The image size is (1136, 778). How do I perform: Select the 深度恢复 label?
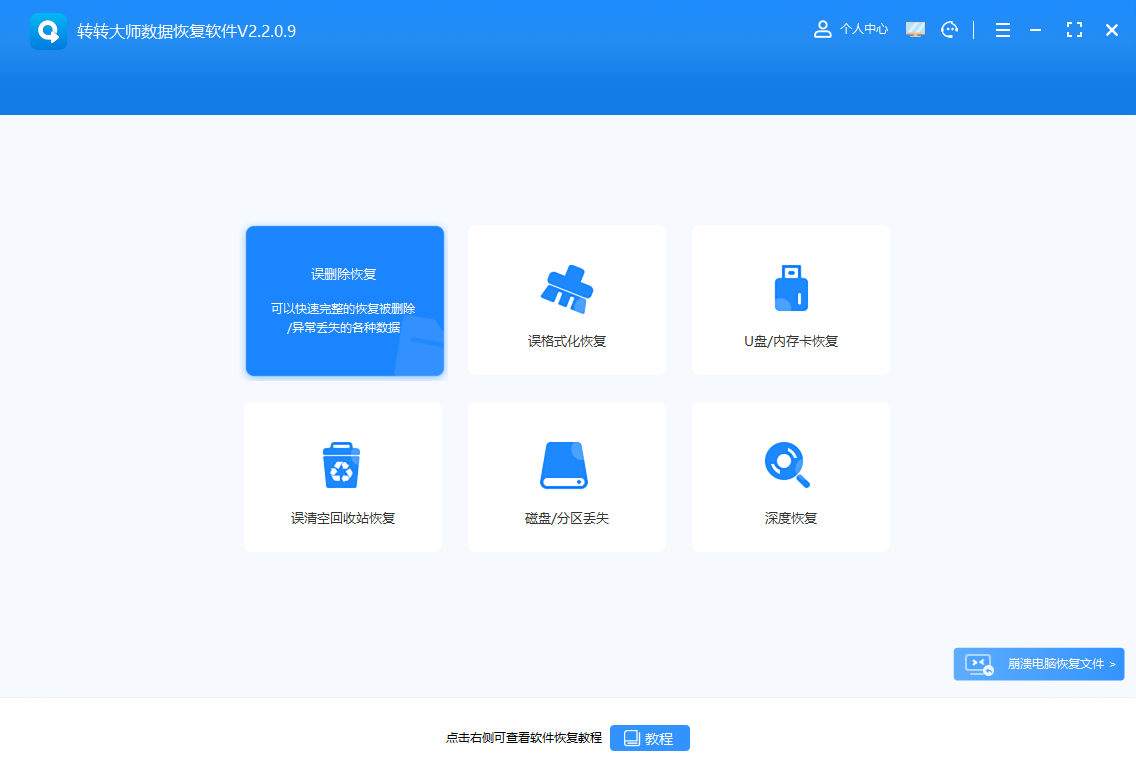(791, 518)
